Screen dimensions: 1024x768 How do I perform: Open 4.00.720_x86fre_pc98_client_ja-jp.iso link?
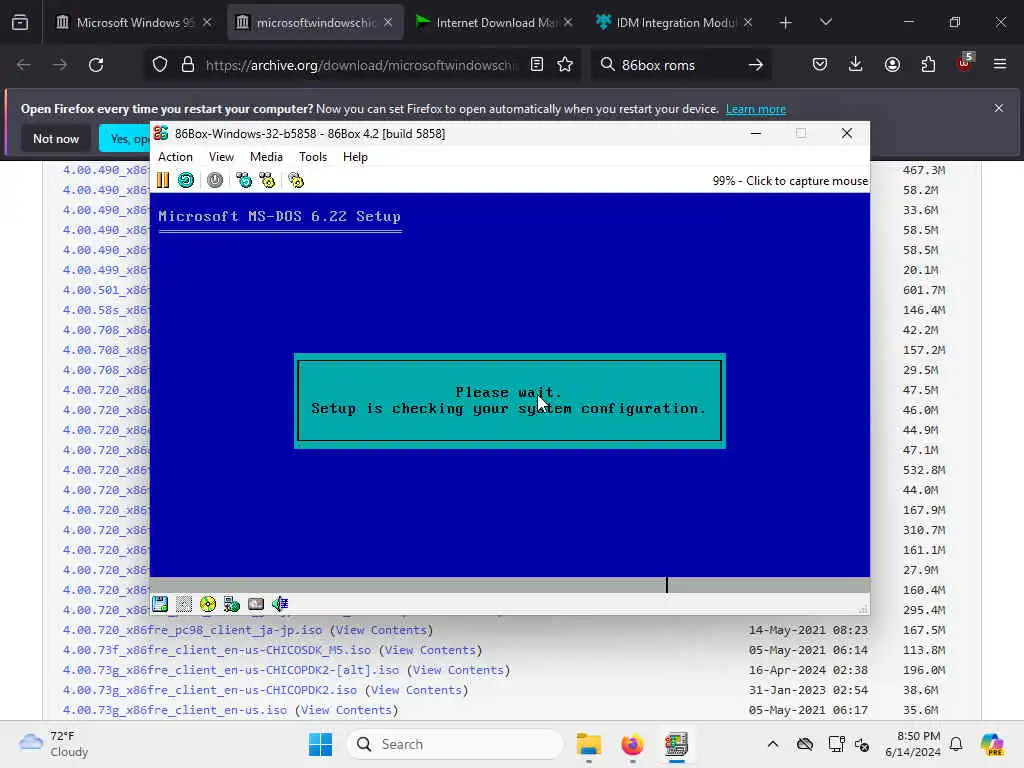pos(193,630)
